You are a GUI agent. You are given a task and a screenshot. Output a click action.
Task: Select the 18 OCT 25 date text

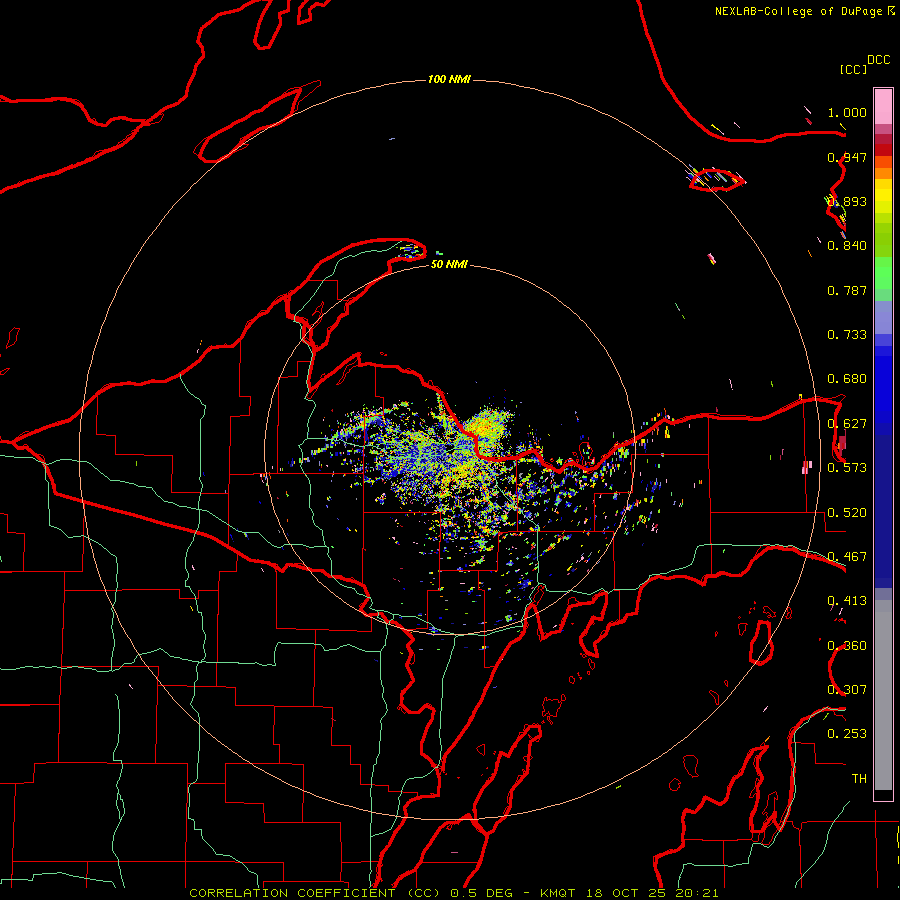[626, 893]
